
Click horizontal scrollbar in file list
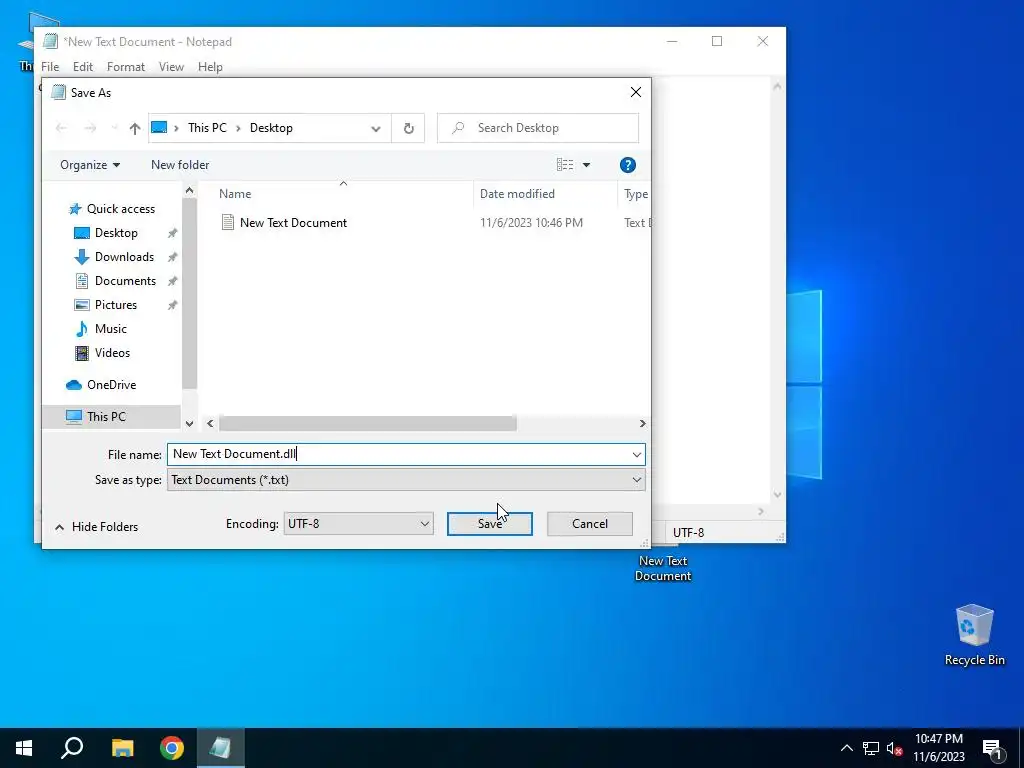368,424
